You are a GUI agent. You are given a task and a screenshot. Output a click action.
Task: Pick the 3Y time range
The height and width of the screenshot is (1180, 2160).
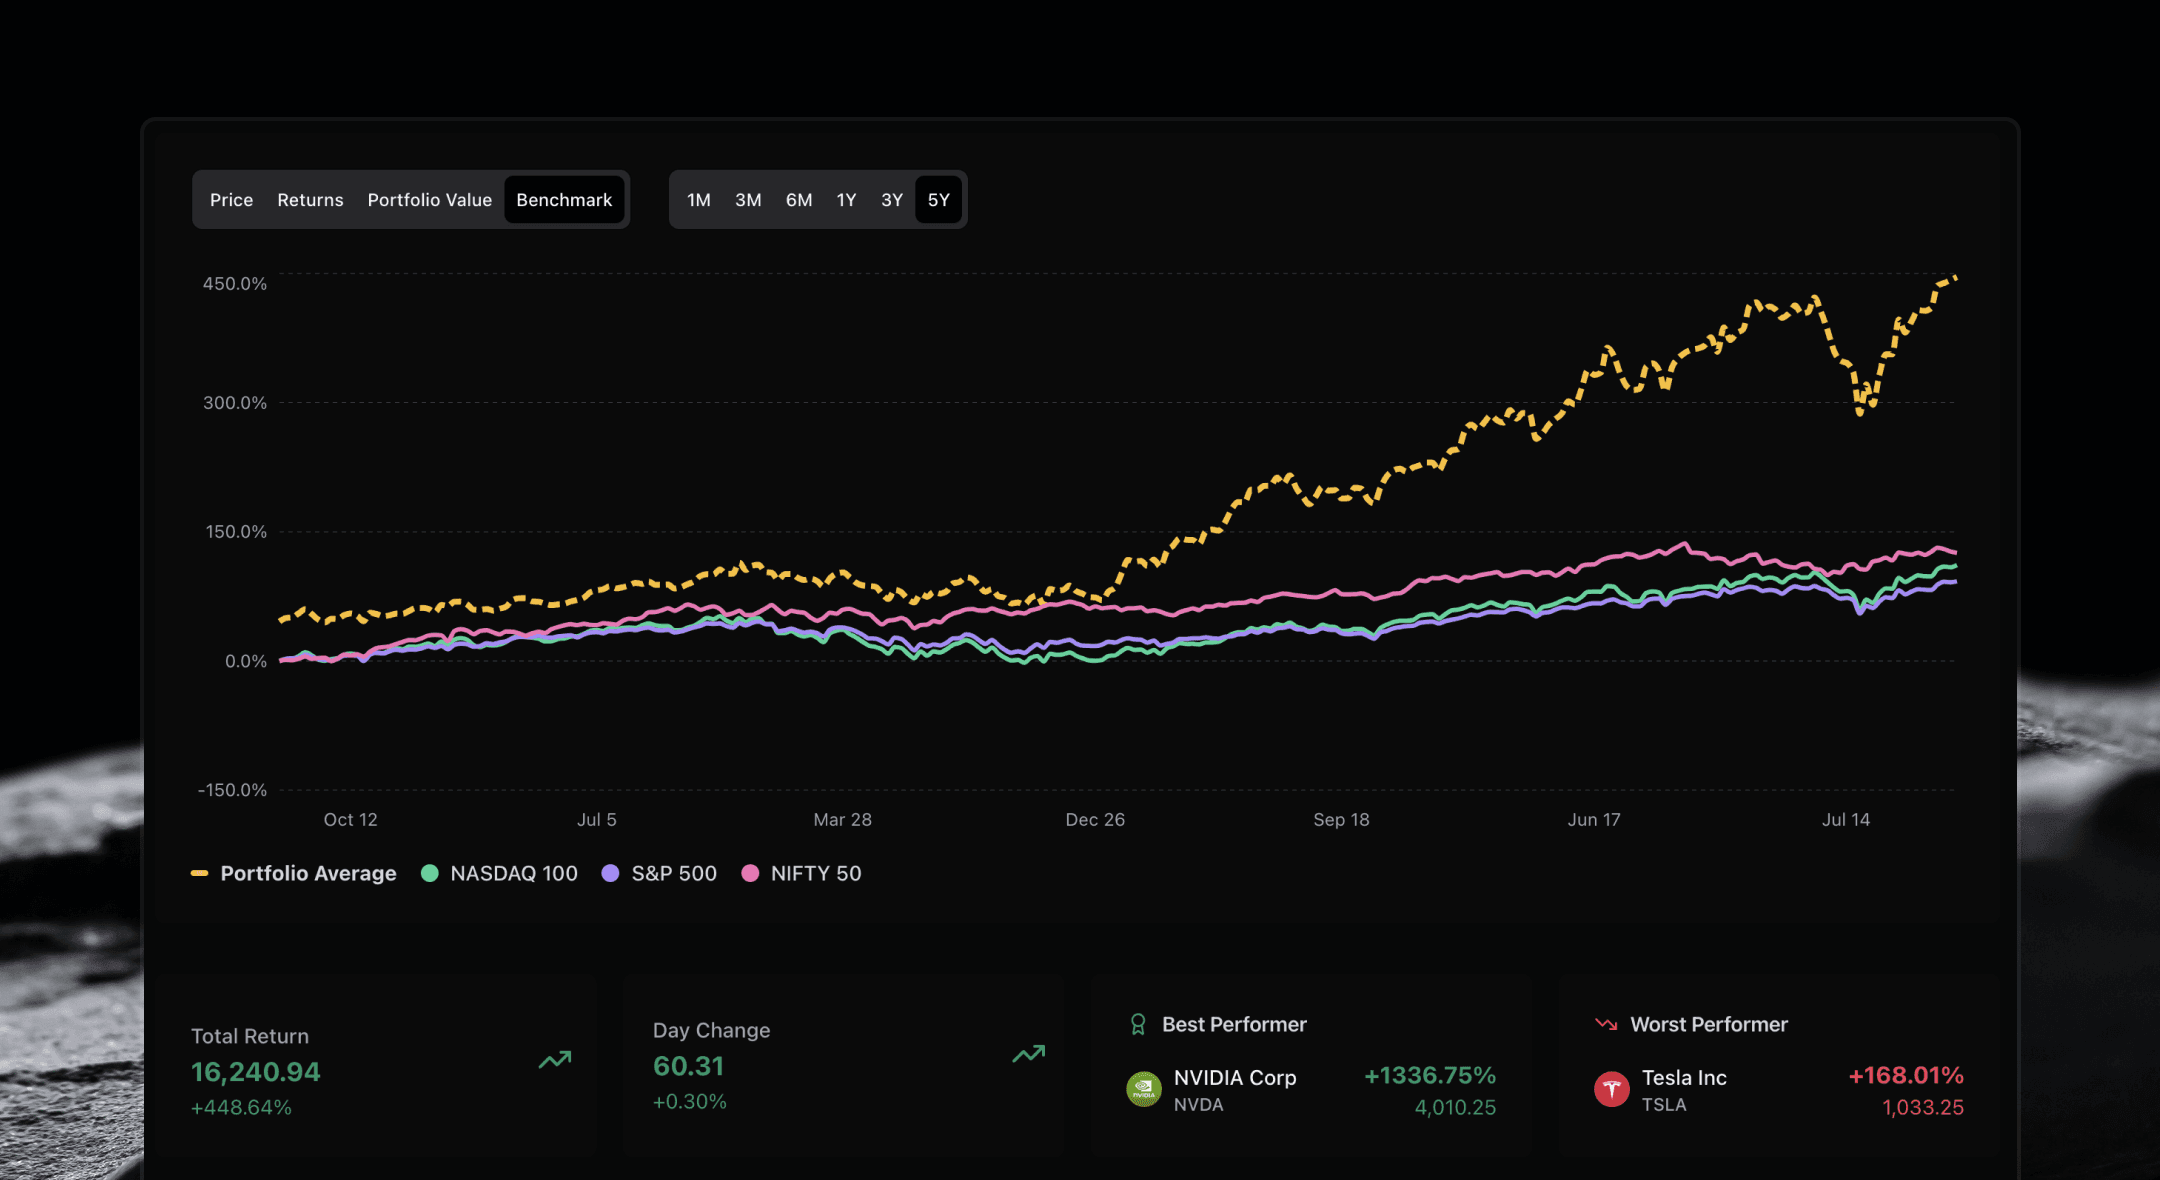[891, 200]
